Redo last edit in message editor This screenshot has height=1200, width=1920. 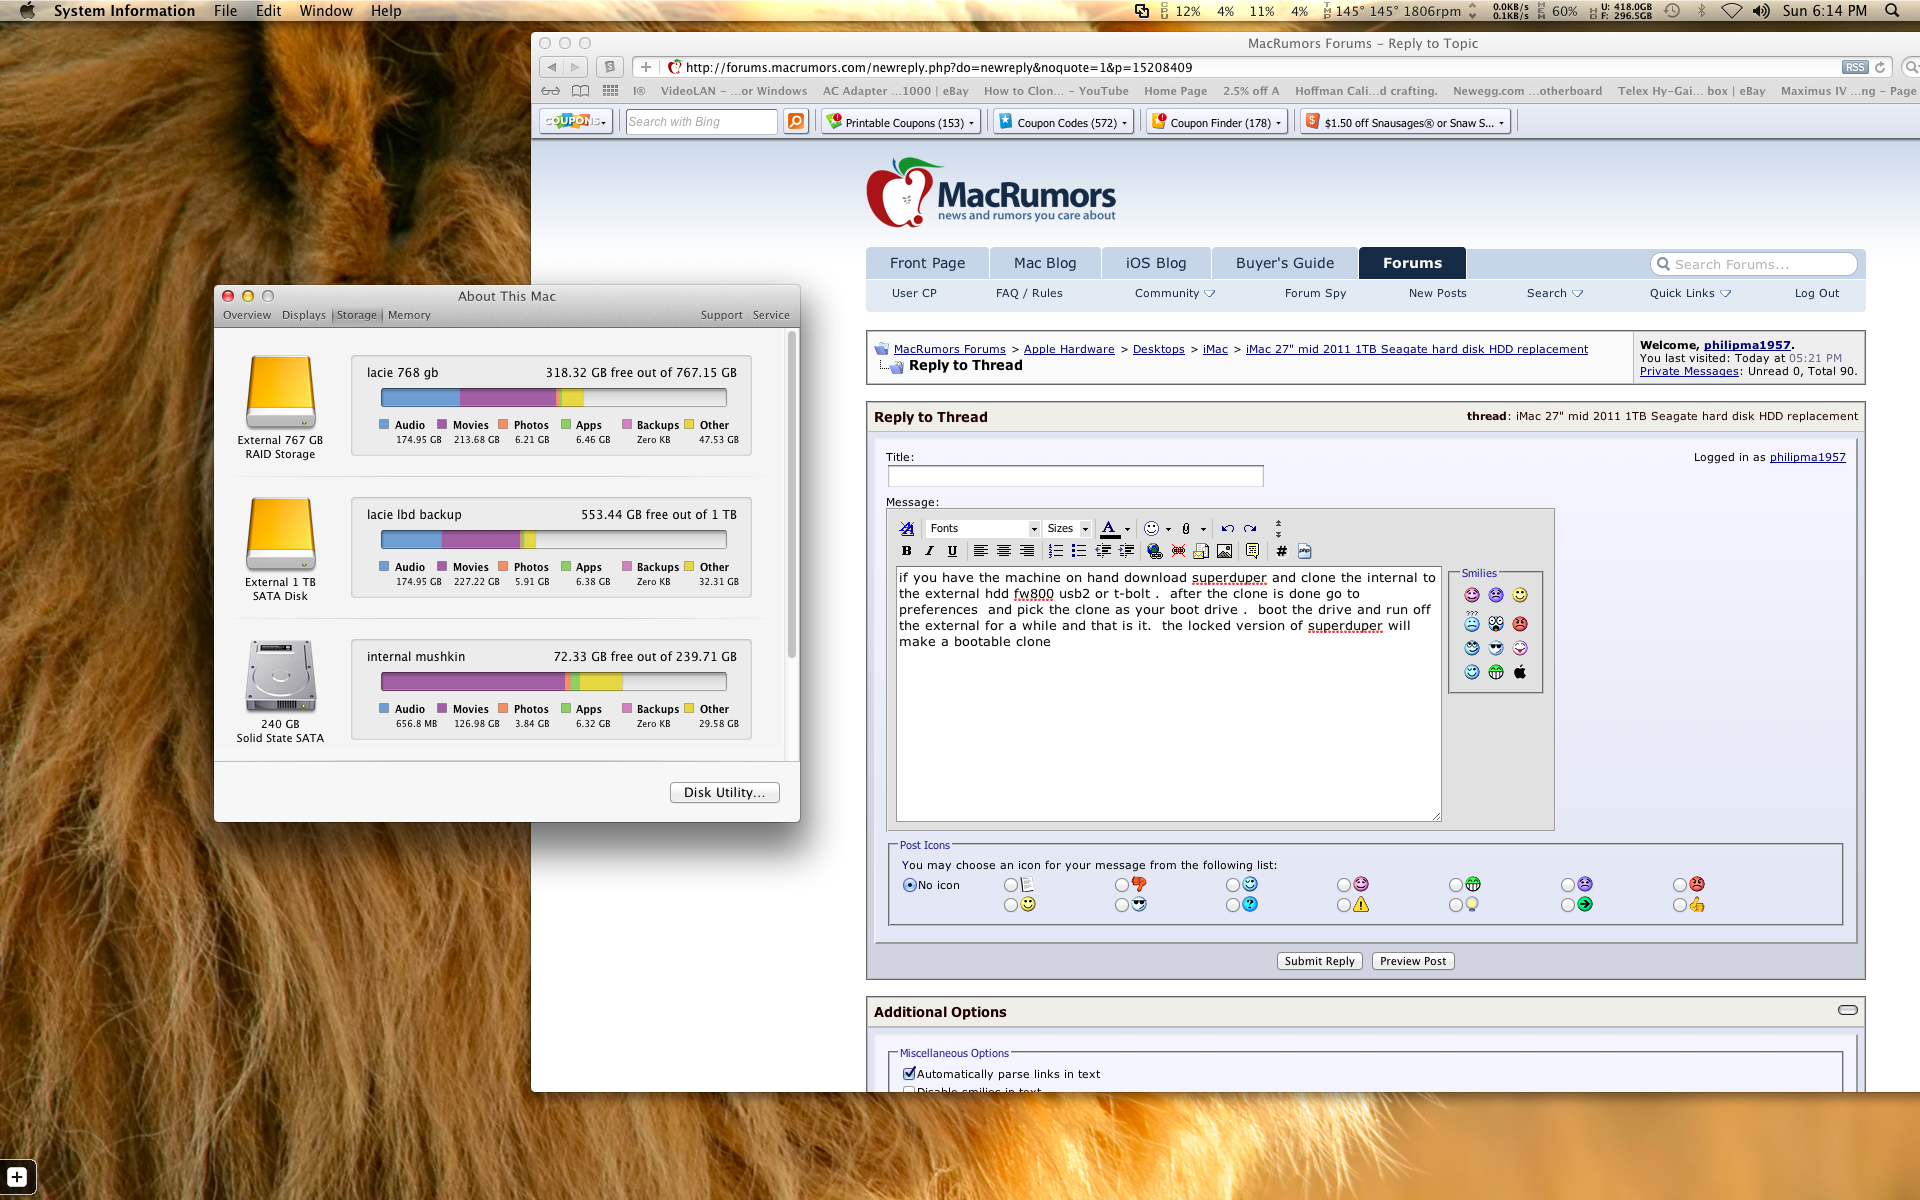(x=1250, y=528)
